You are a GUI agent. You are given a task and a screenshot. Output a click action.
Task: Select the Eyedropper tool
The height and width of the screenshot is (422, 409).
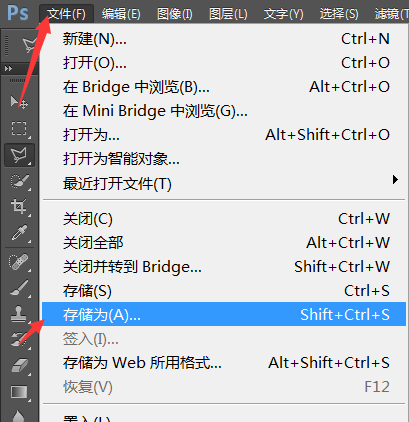coord(19,233)
